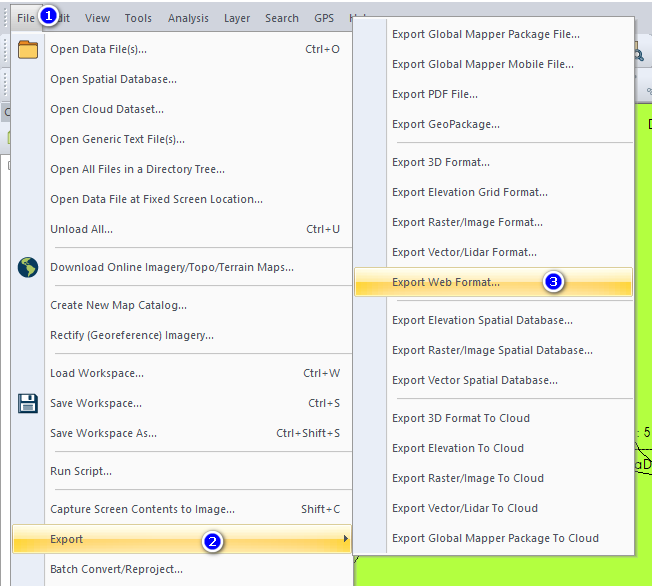The width and height of the screenshot is (652, 586).
Task: Open the File menu
Action: coord(26,18)
